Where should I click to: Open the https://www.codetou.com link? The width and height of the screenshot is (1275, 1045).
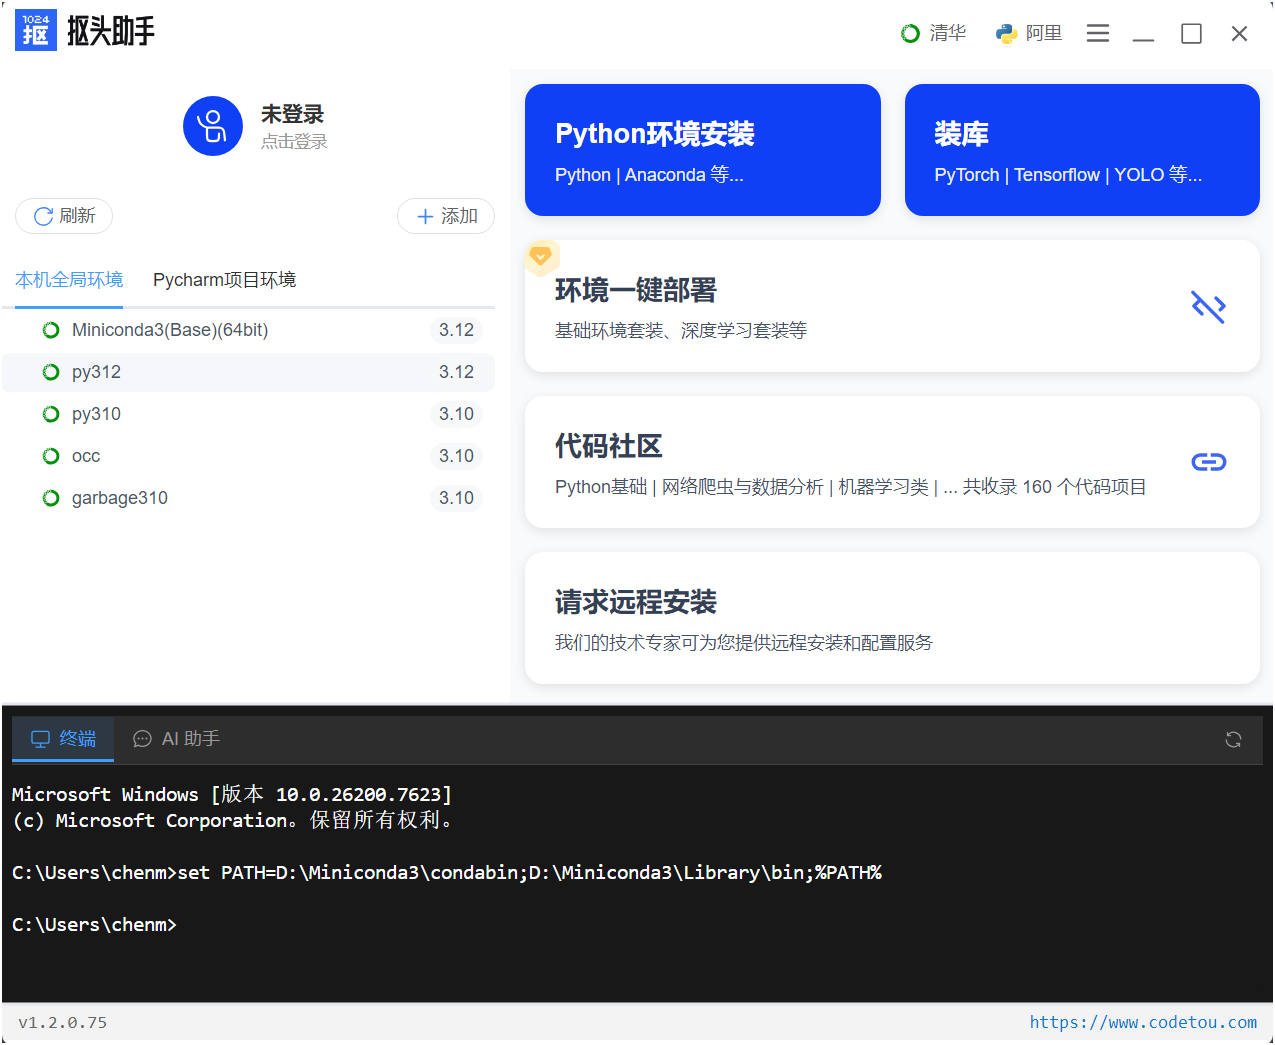[1143, 1022]
